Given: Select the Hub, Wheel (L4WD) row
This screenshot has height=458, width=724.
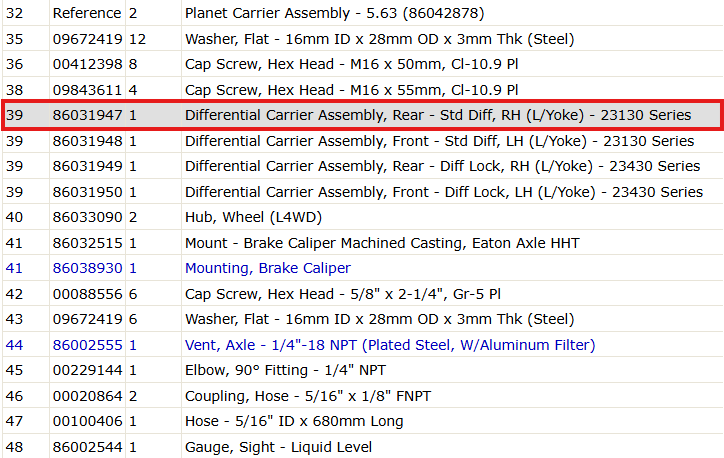Looking at the screenshot, I should tap(362, 217).
